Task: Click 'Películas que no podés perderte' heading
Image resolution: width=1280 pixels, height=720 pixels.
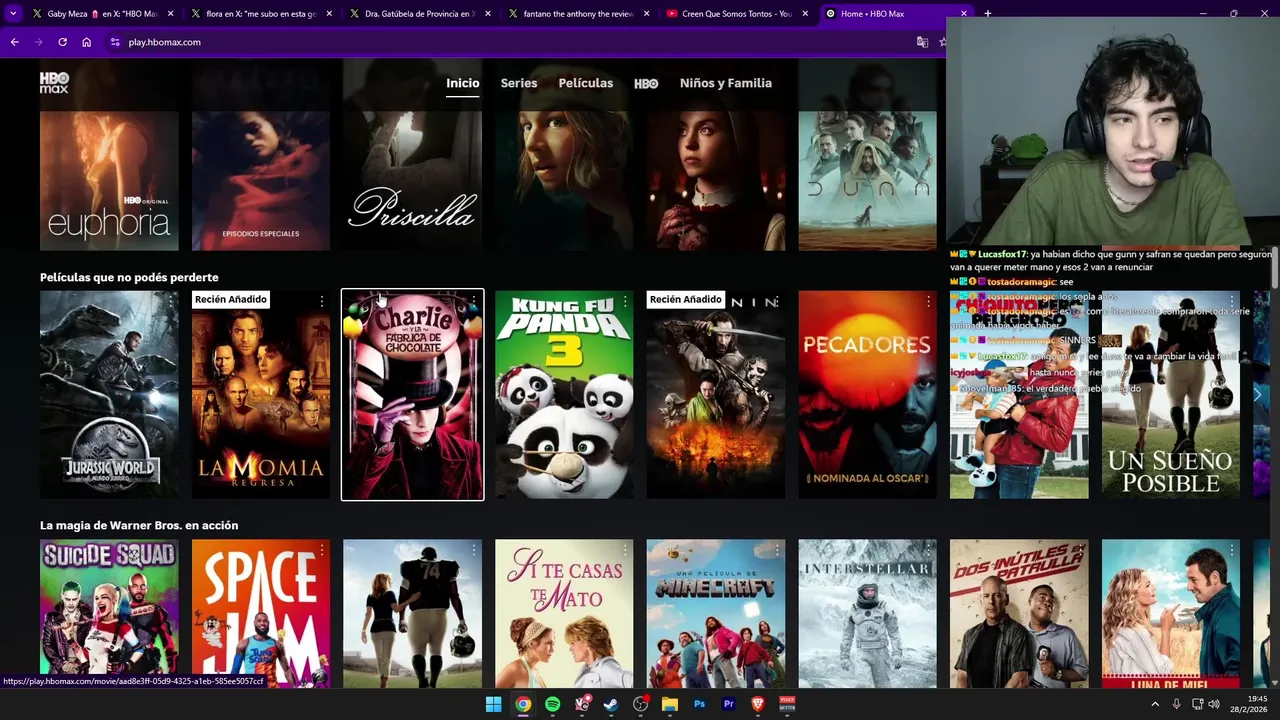Action: point(129,277)
